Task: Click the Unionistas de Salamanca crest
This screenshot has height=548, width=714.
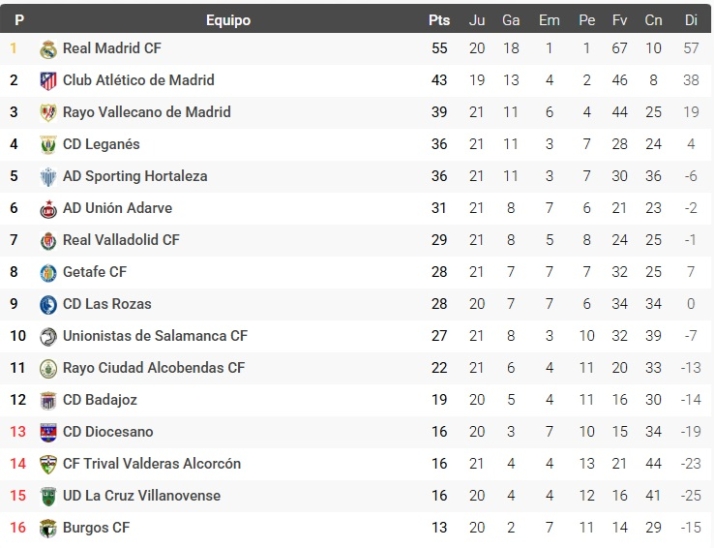Action: pos(49,337)
